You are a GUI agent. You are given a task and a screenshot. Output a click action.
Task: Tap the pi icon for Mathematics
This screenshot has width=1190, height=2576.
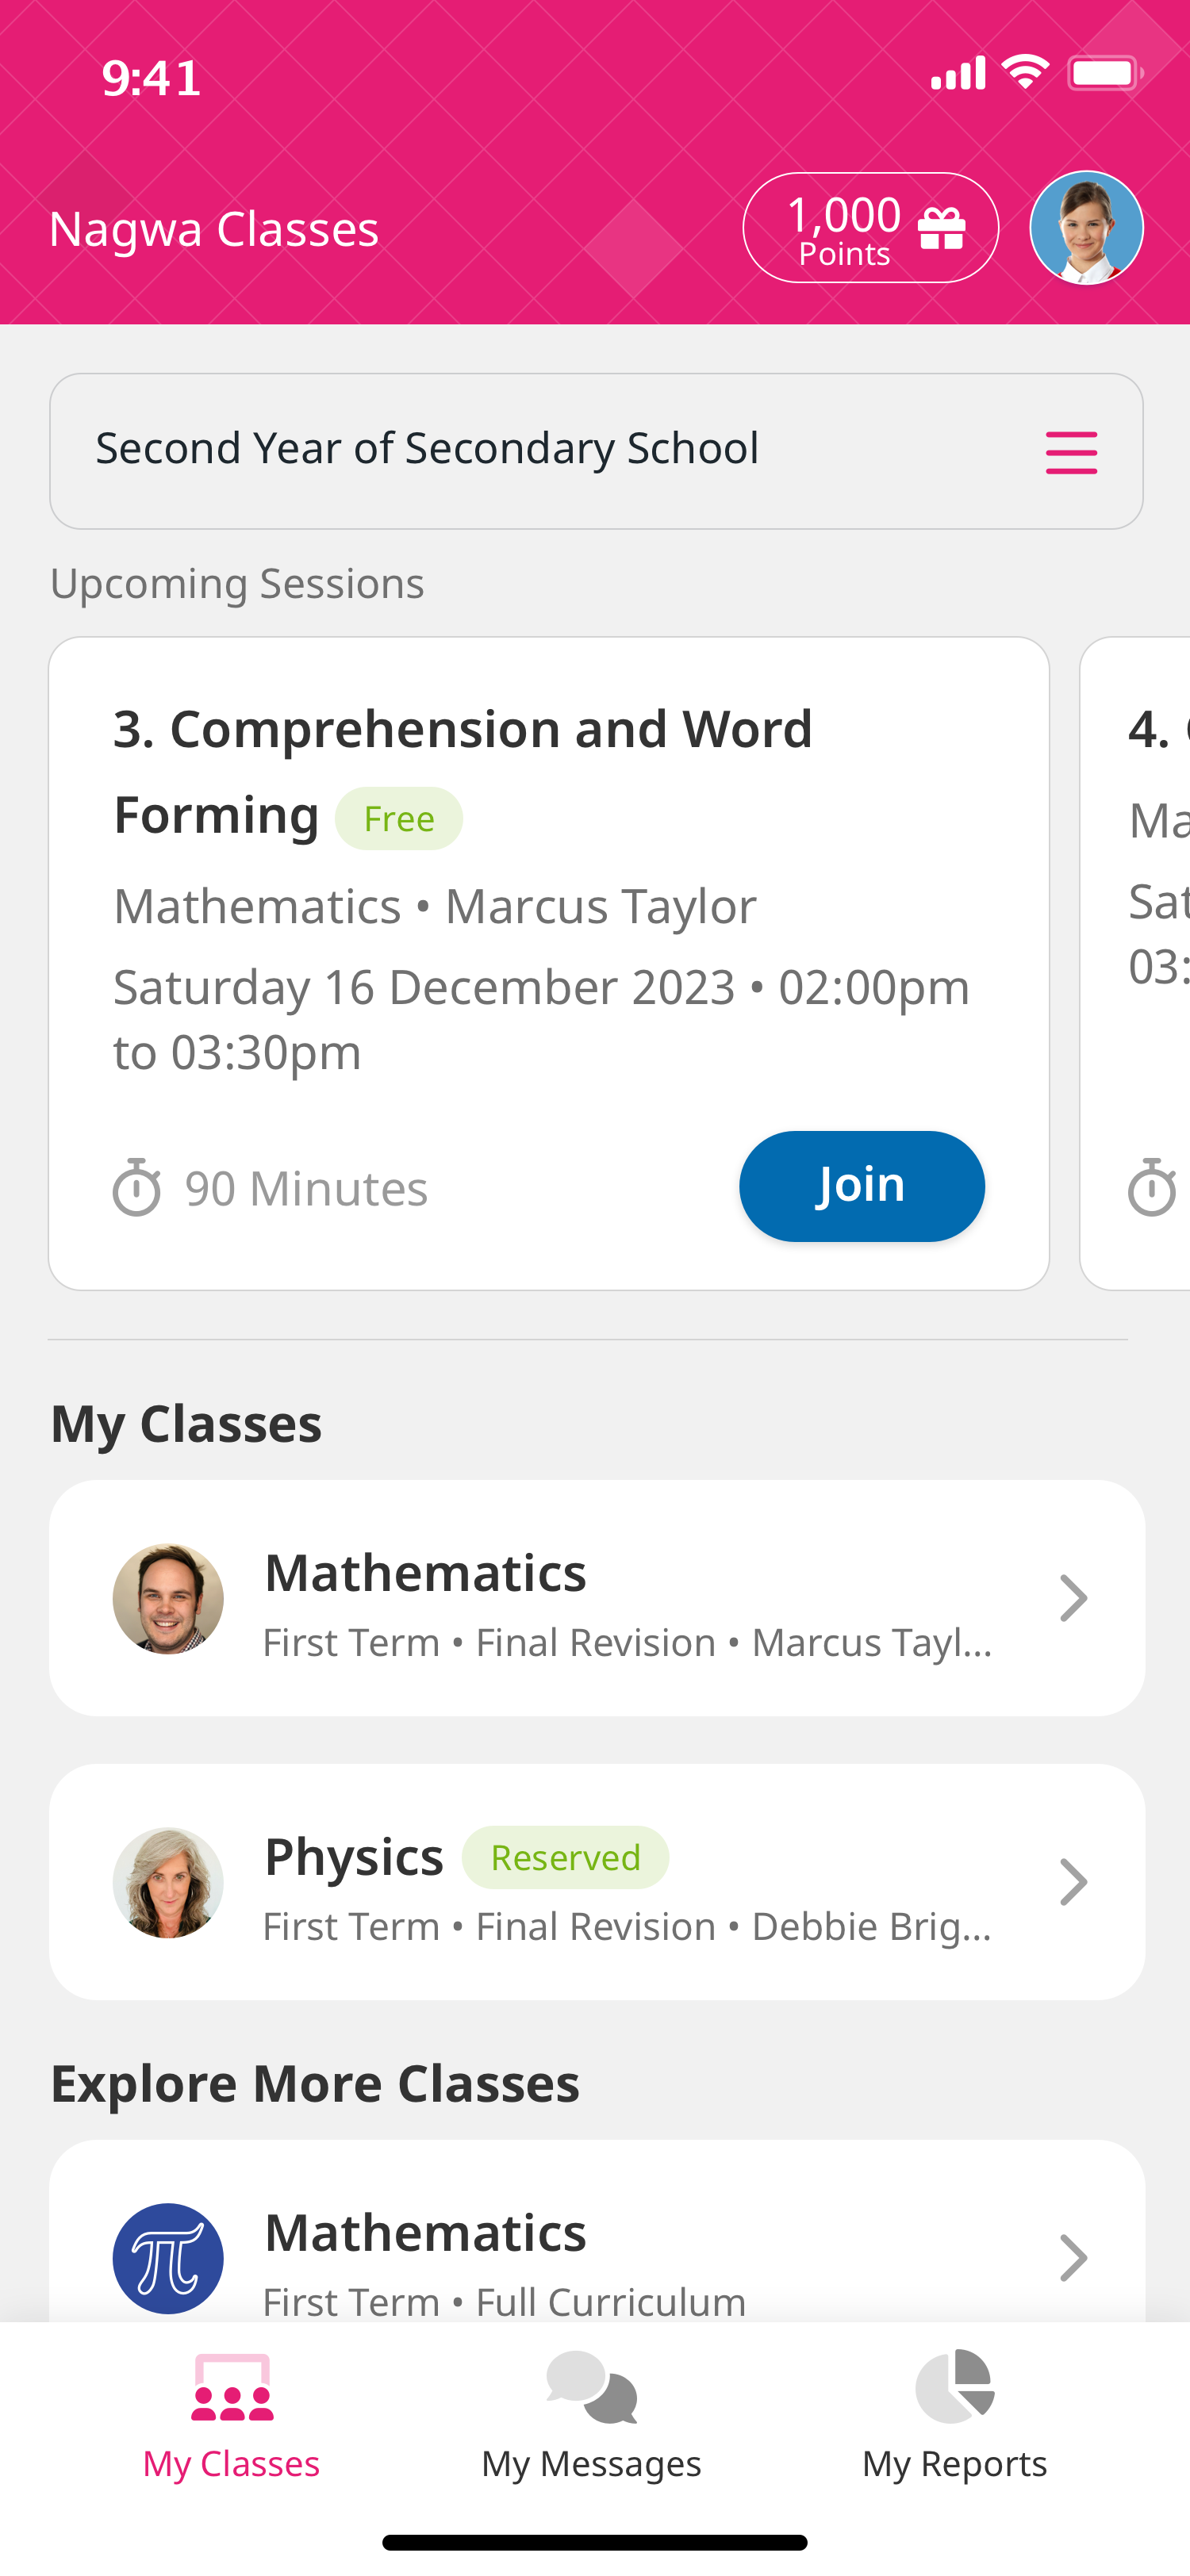(168, 2257)
